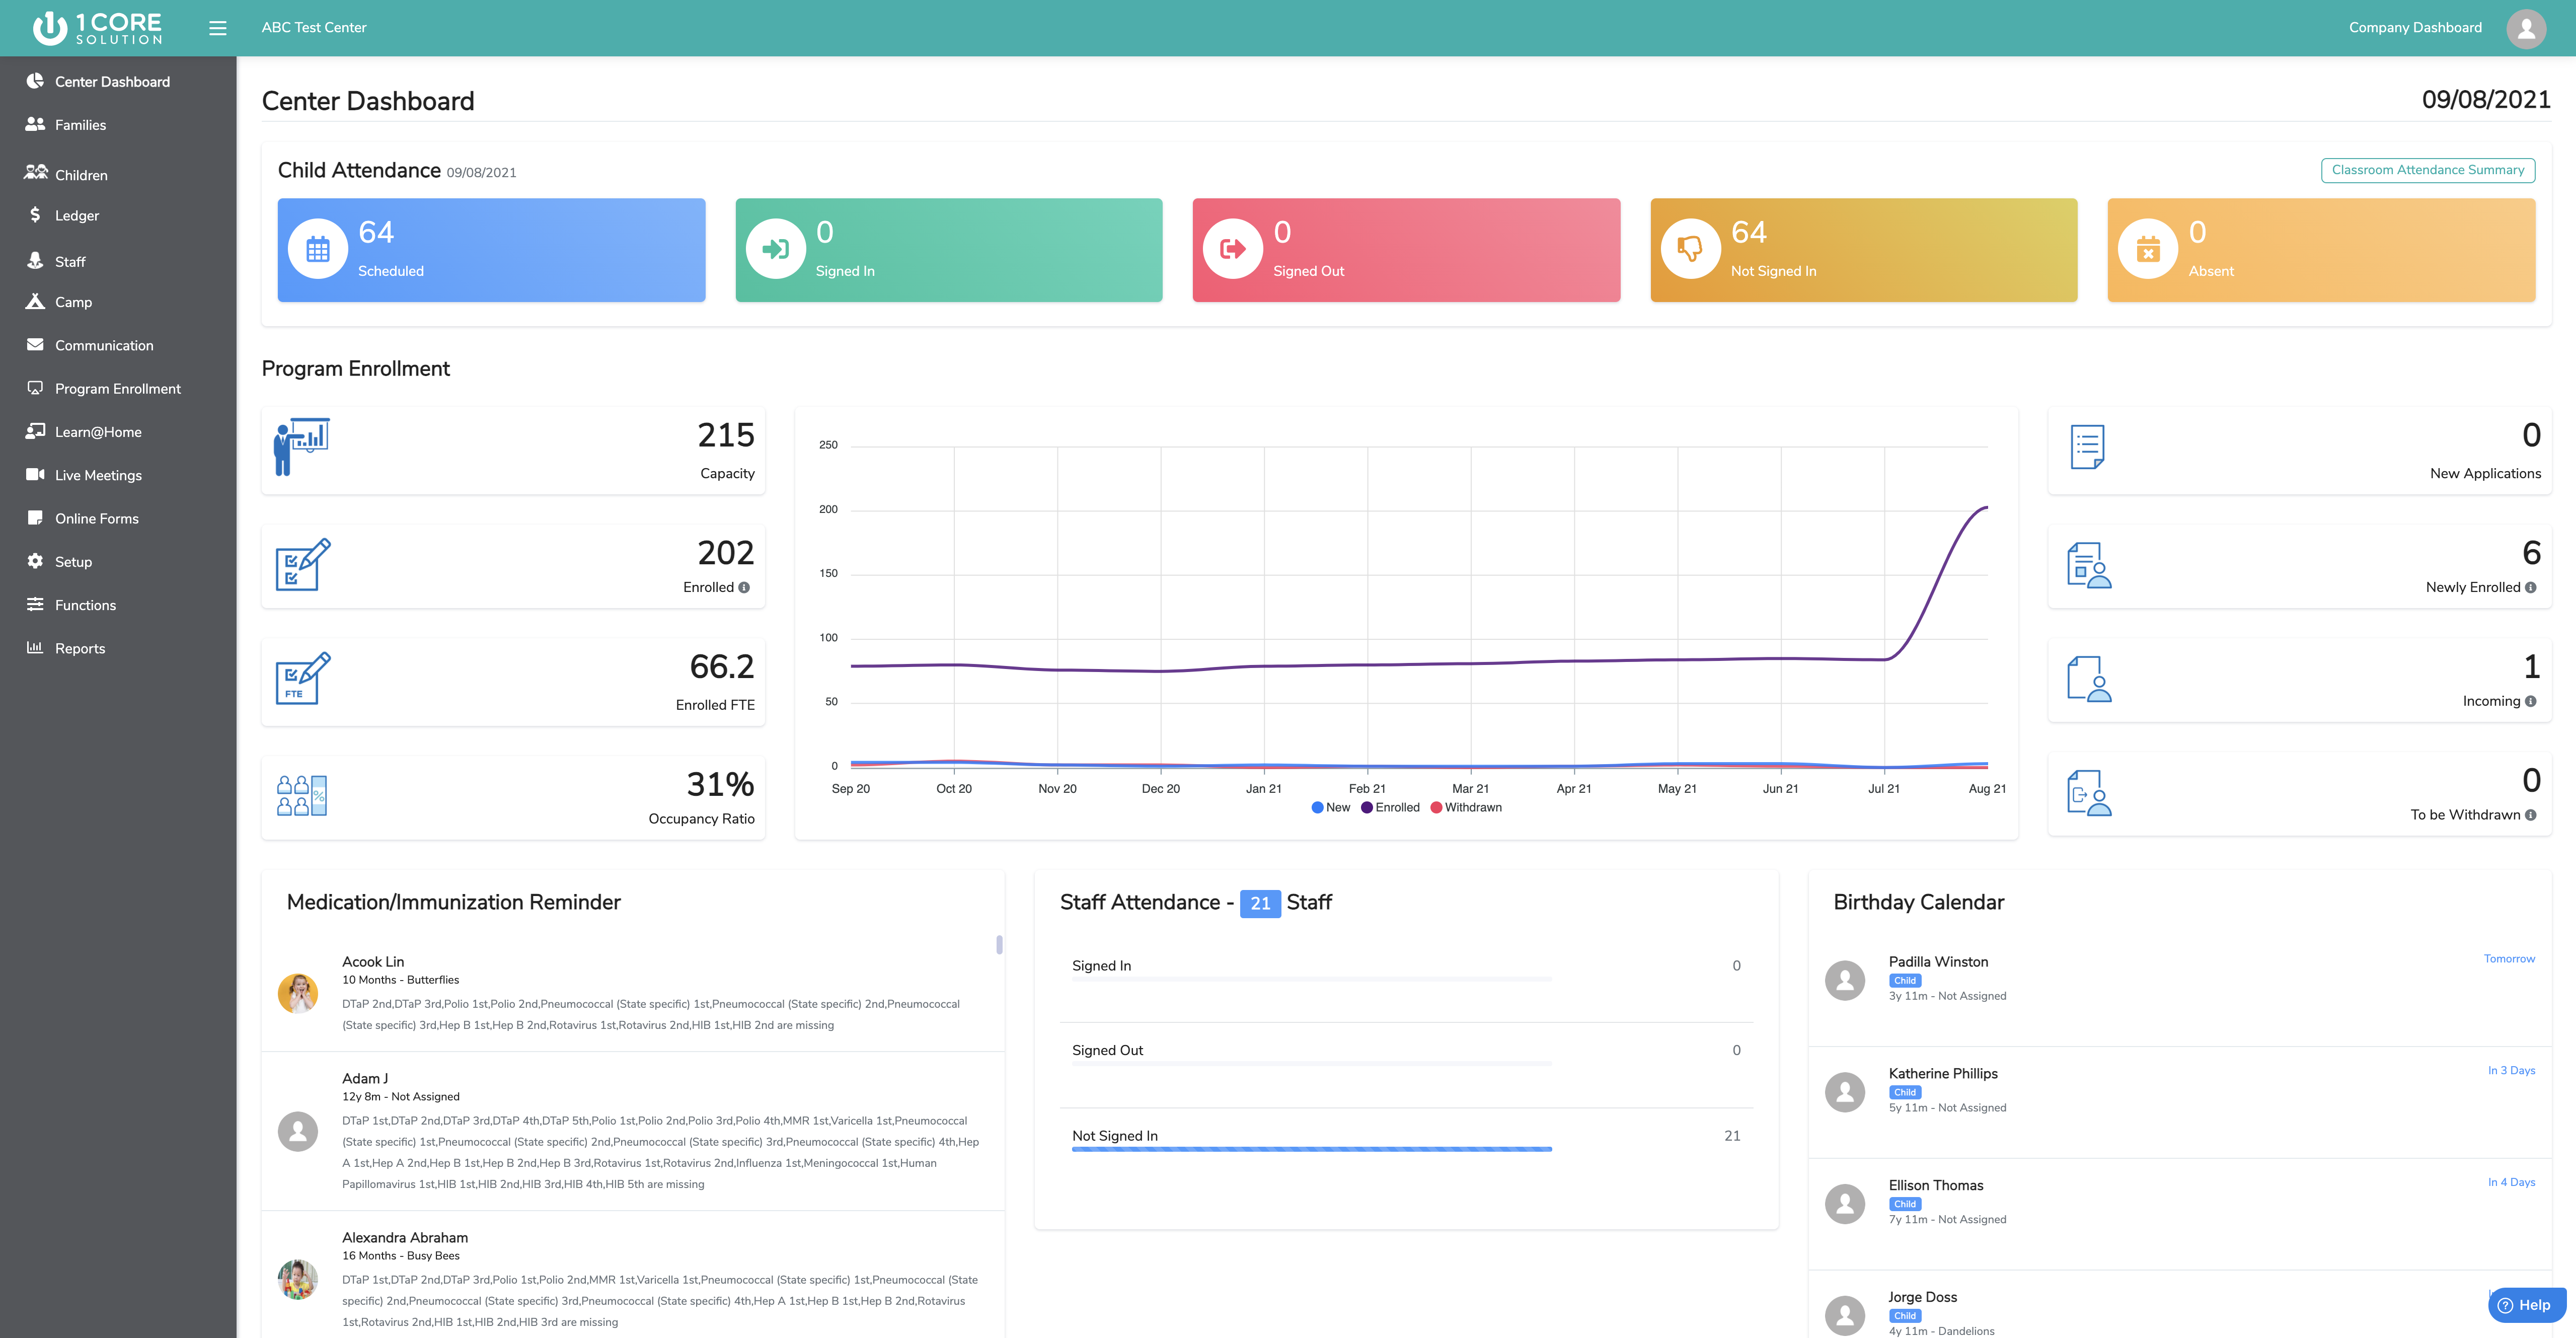Click the New Applications document icon
Screen dimensions: 2576x1338
[x=2087, y=447]
